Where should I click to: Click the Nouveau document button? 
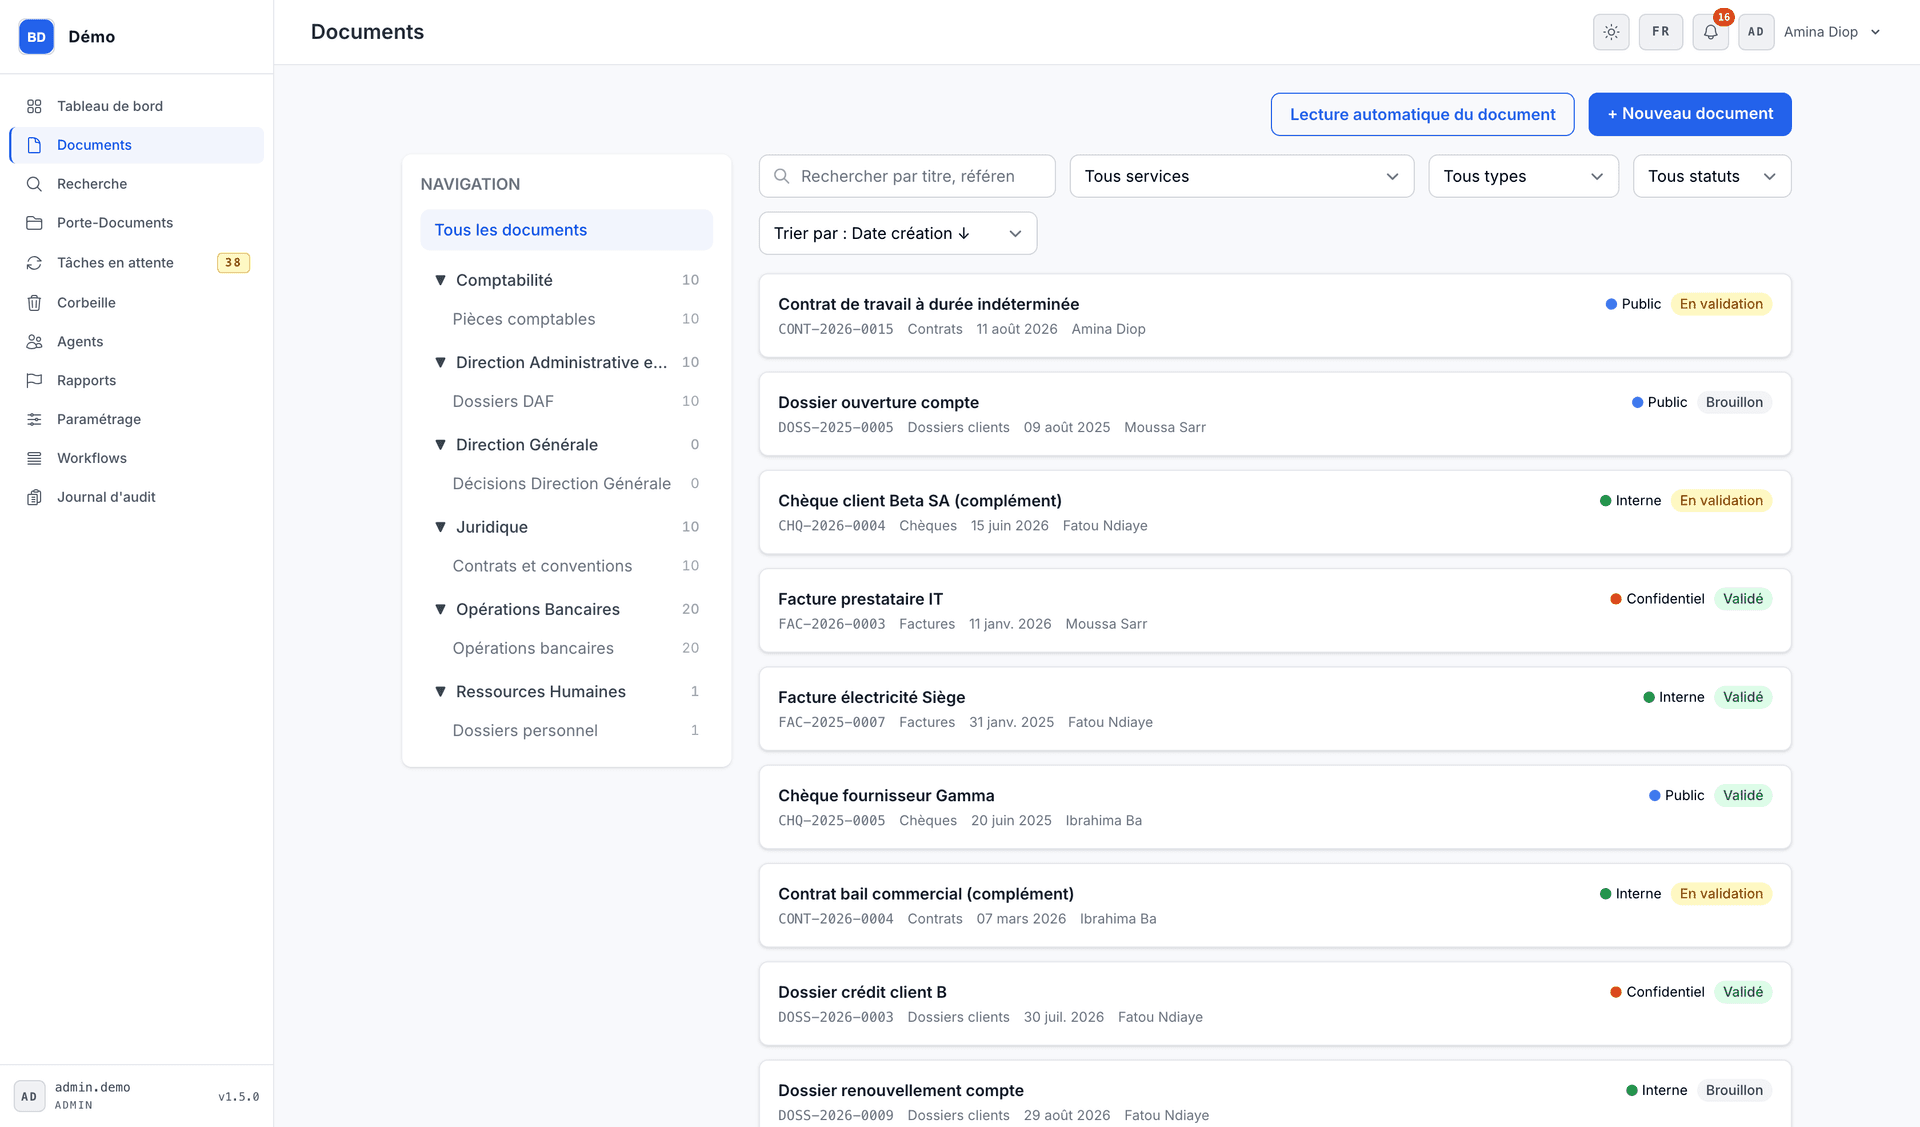click(x=1690, y=114)
